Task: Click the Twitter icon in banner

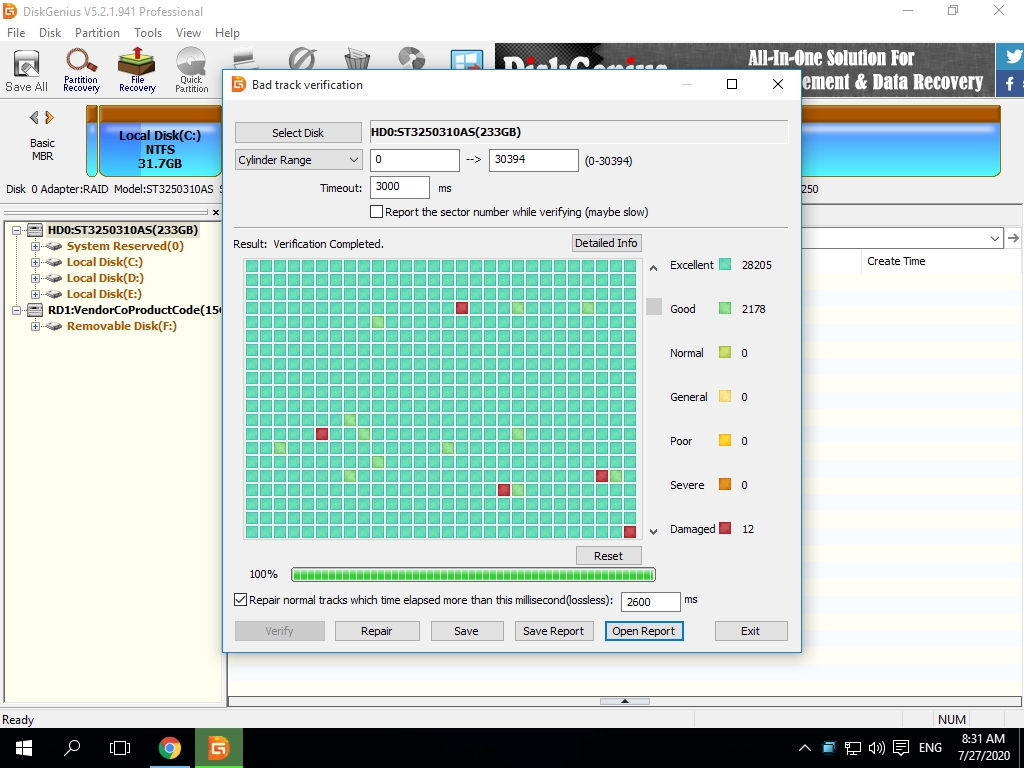Action: pyautogui.click(x=1012, y=56)
